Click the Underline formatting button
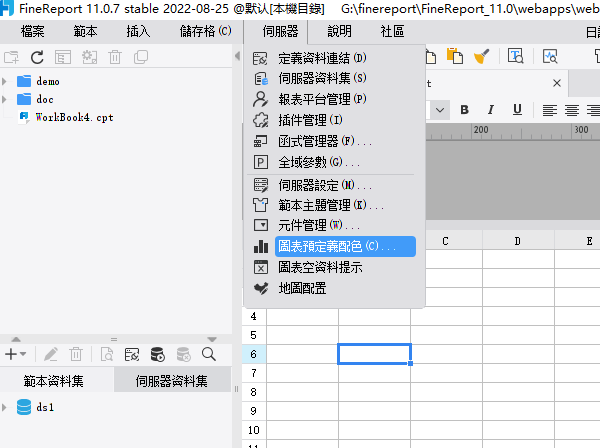This screenshot has height=448, width=600. point(517,110)
